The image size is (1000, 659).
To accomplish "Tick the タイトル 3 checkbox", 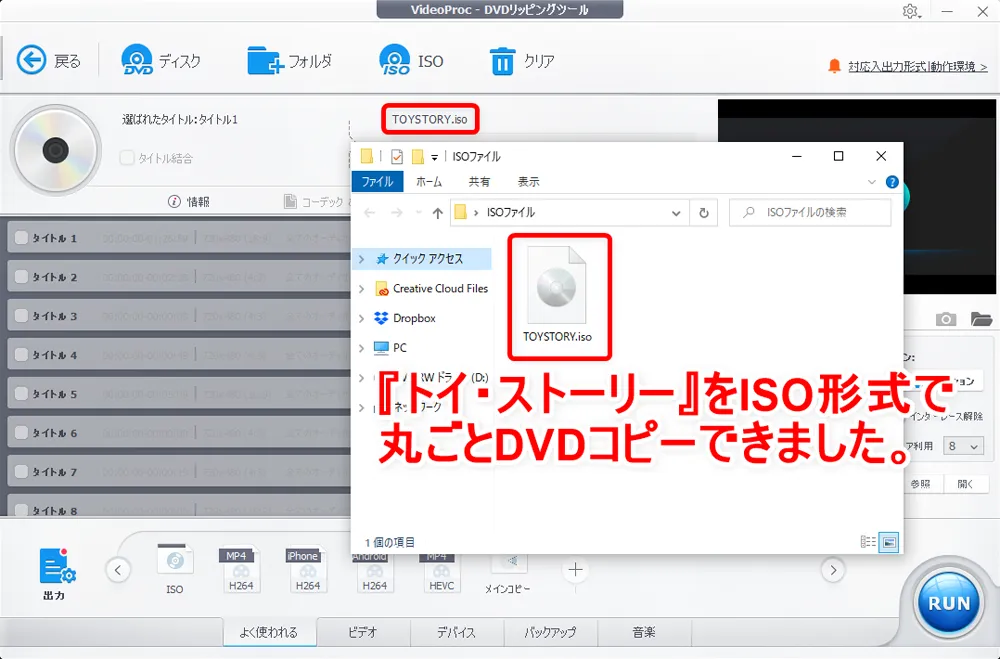I will tap(21, 315).
